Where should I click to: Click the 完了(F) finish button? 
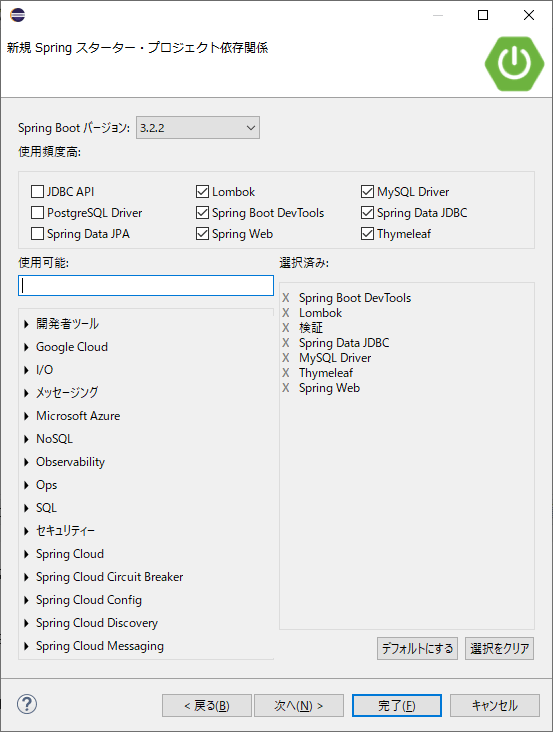click(x=397, y=705)
